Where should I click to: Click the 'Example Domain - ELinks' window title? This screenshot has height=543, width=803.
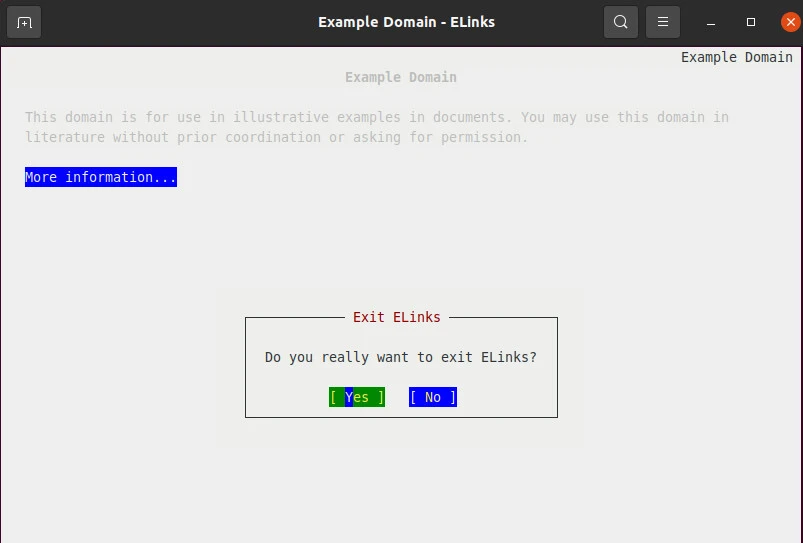coord(407,22)
